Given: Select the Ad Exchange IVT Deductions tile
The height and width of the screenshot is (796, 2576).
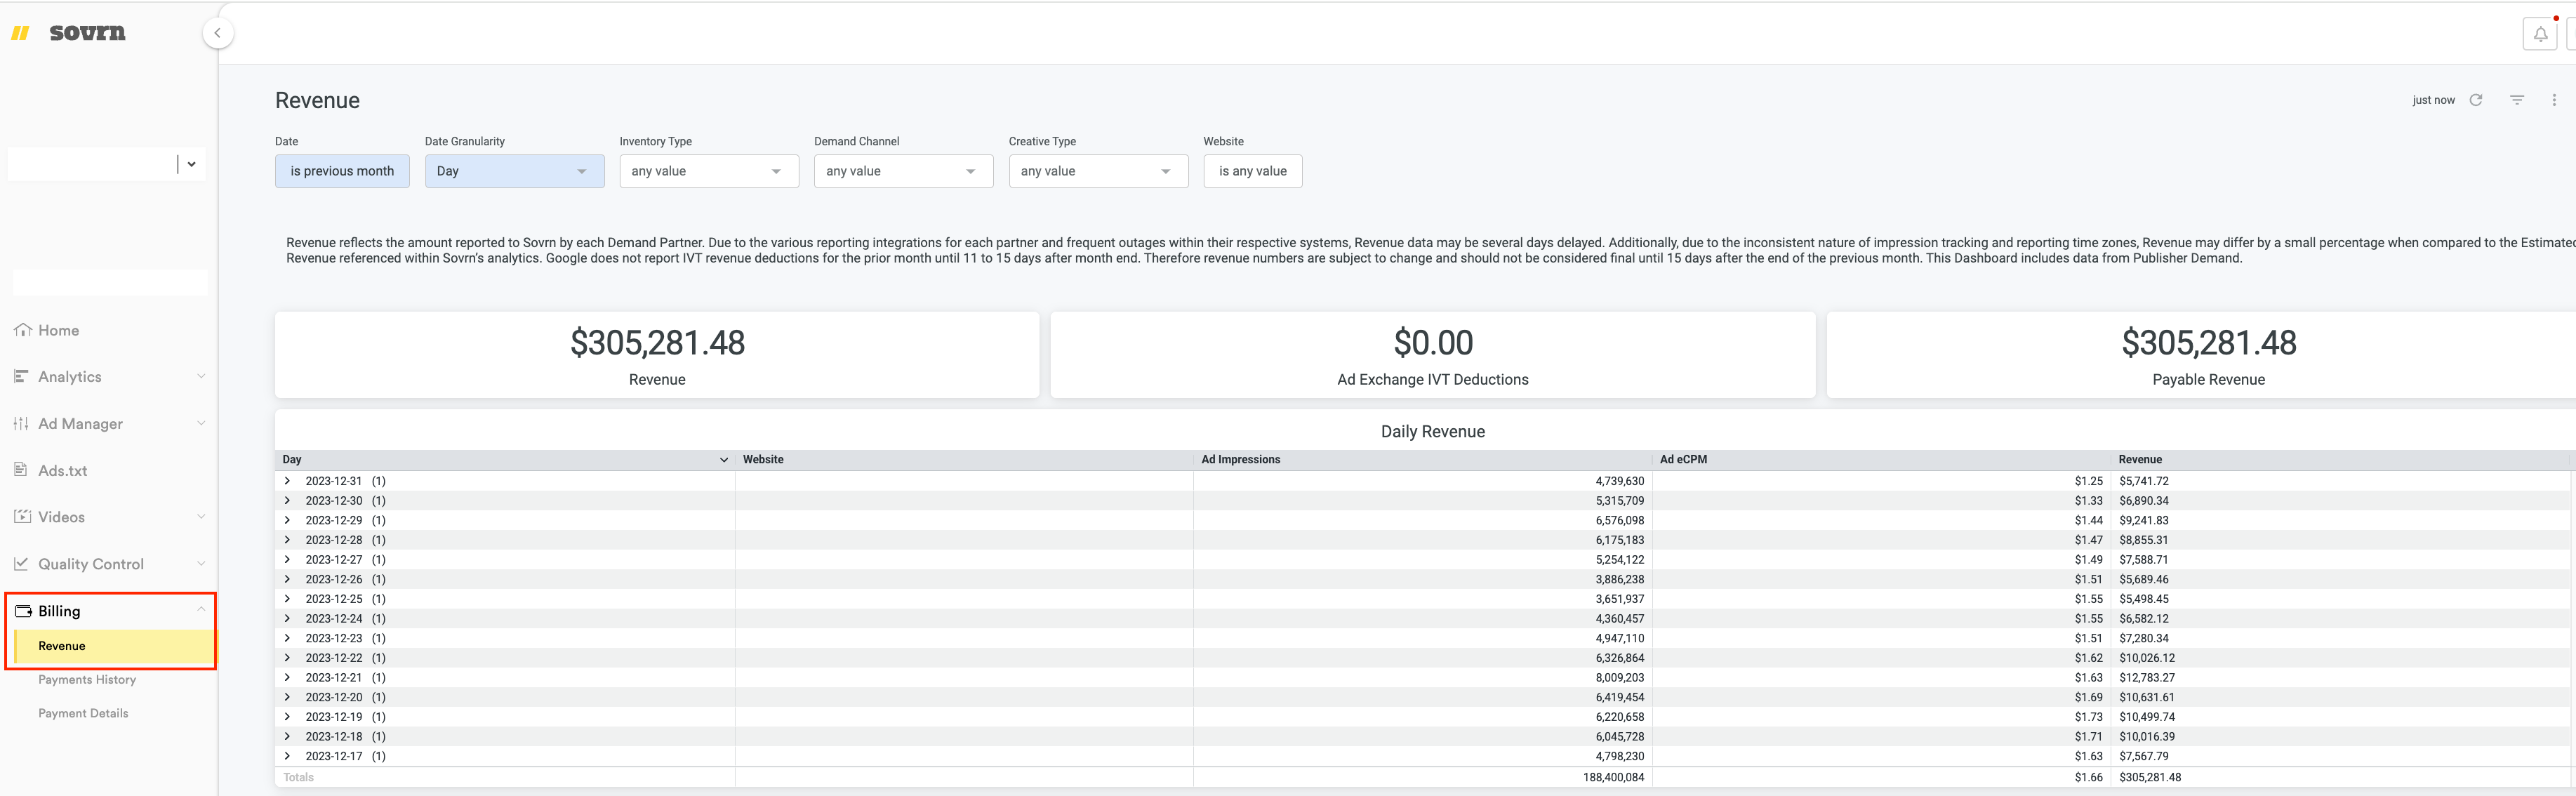Looking at the screenshot, I should [1433, 355].
